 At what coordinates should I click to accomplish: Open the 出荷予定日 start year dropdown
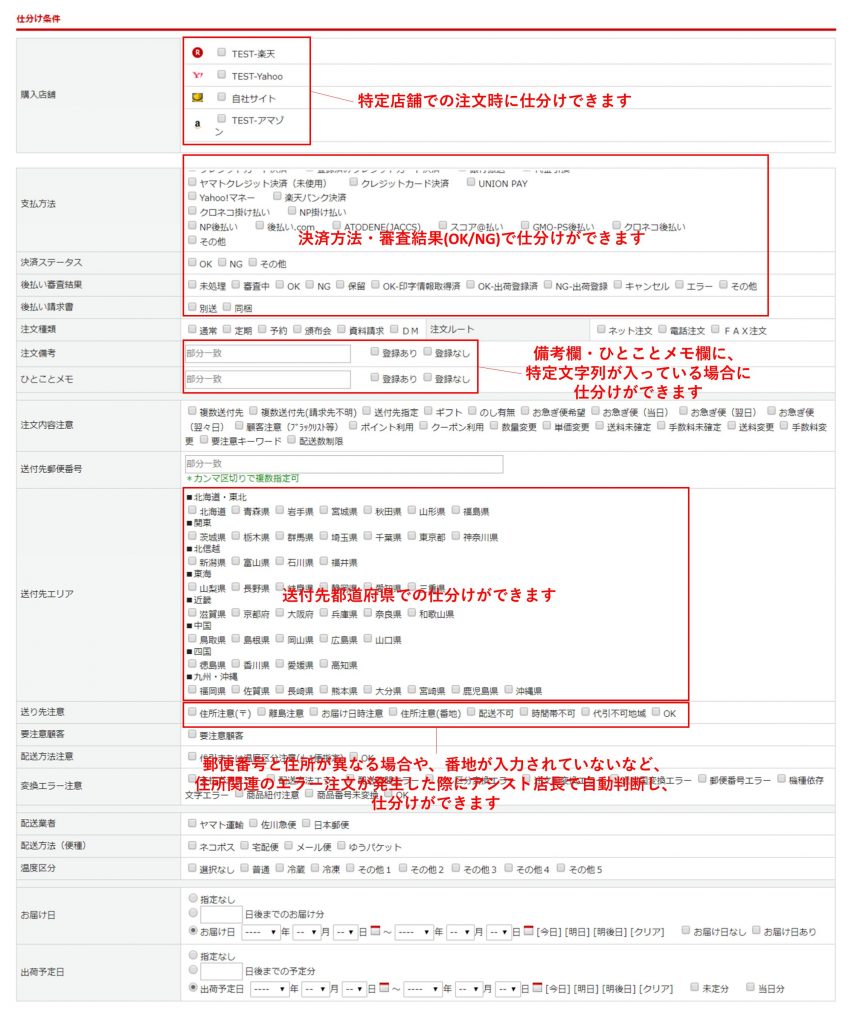click(270, 989)
